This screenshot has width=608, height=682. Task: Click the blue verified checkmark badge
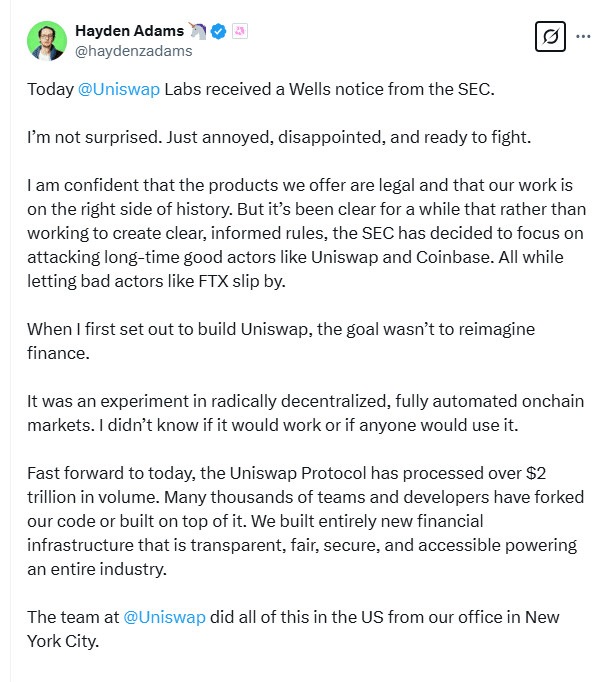click(218, 31)
